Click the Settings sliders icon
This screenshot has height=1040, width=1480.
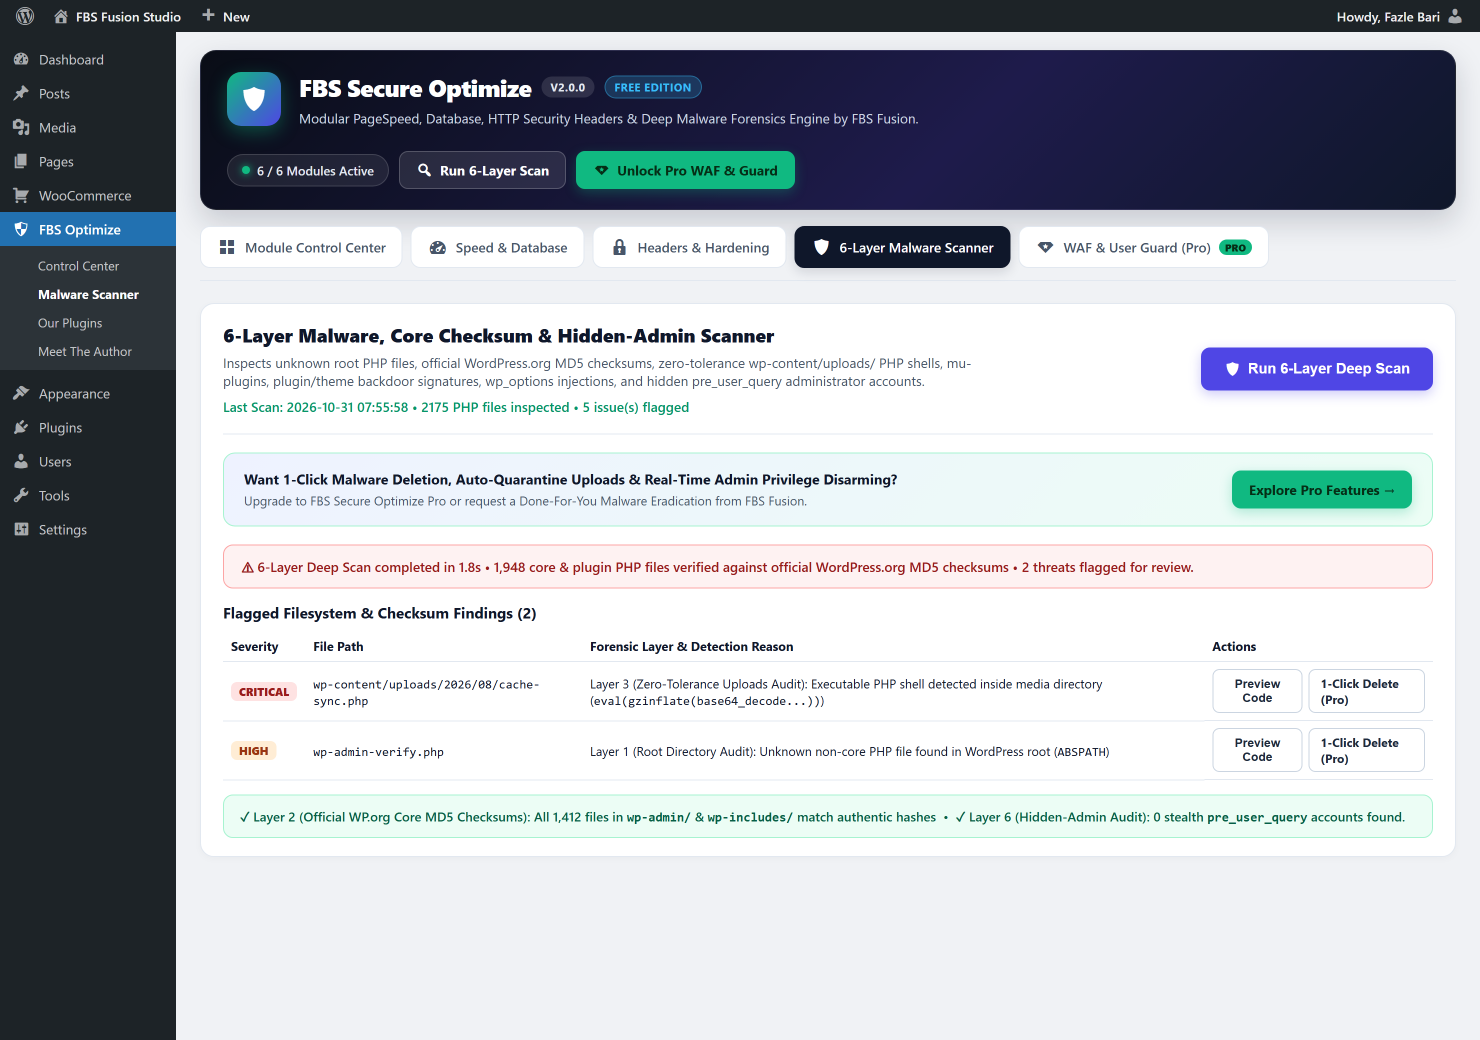pyautogui.click(x=21, y=530)
